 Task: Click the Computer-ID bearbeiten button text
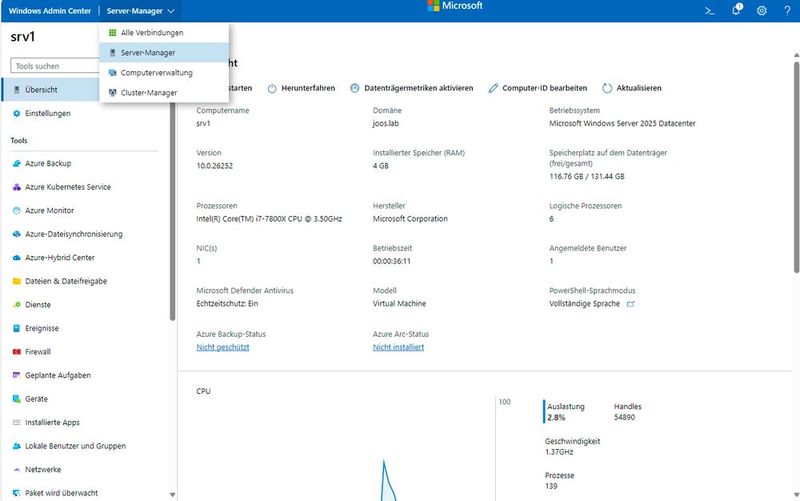[x=545, y=88]
